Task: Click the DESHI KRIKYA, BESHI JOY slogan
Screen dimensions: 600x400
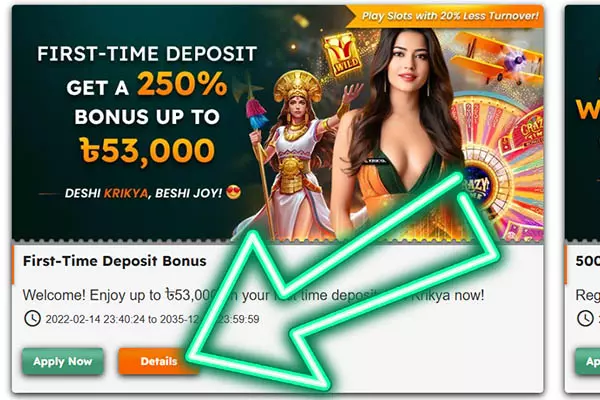Action: 143,193
